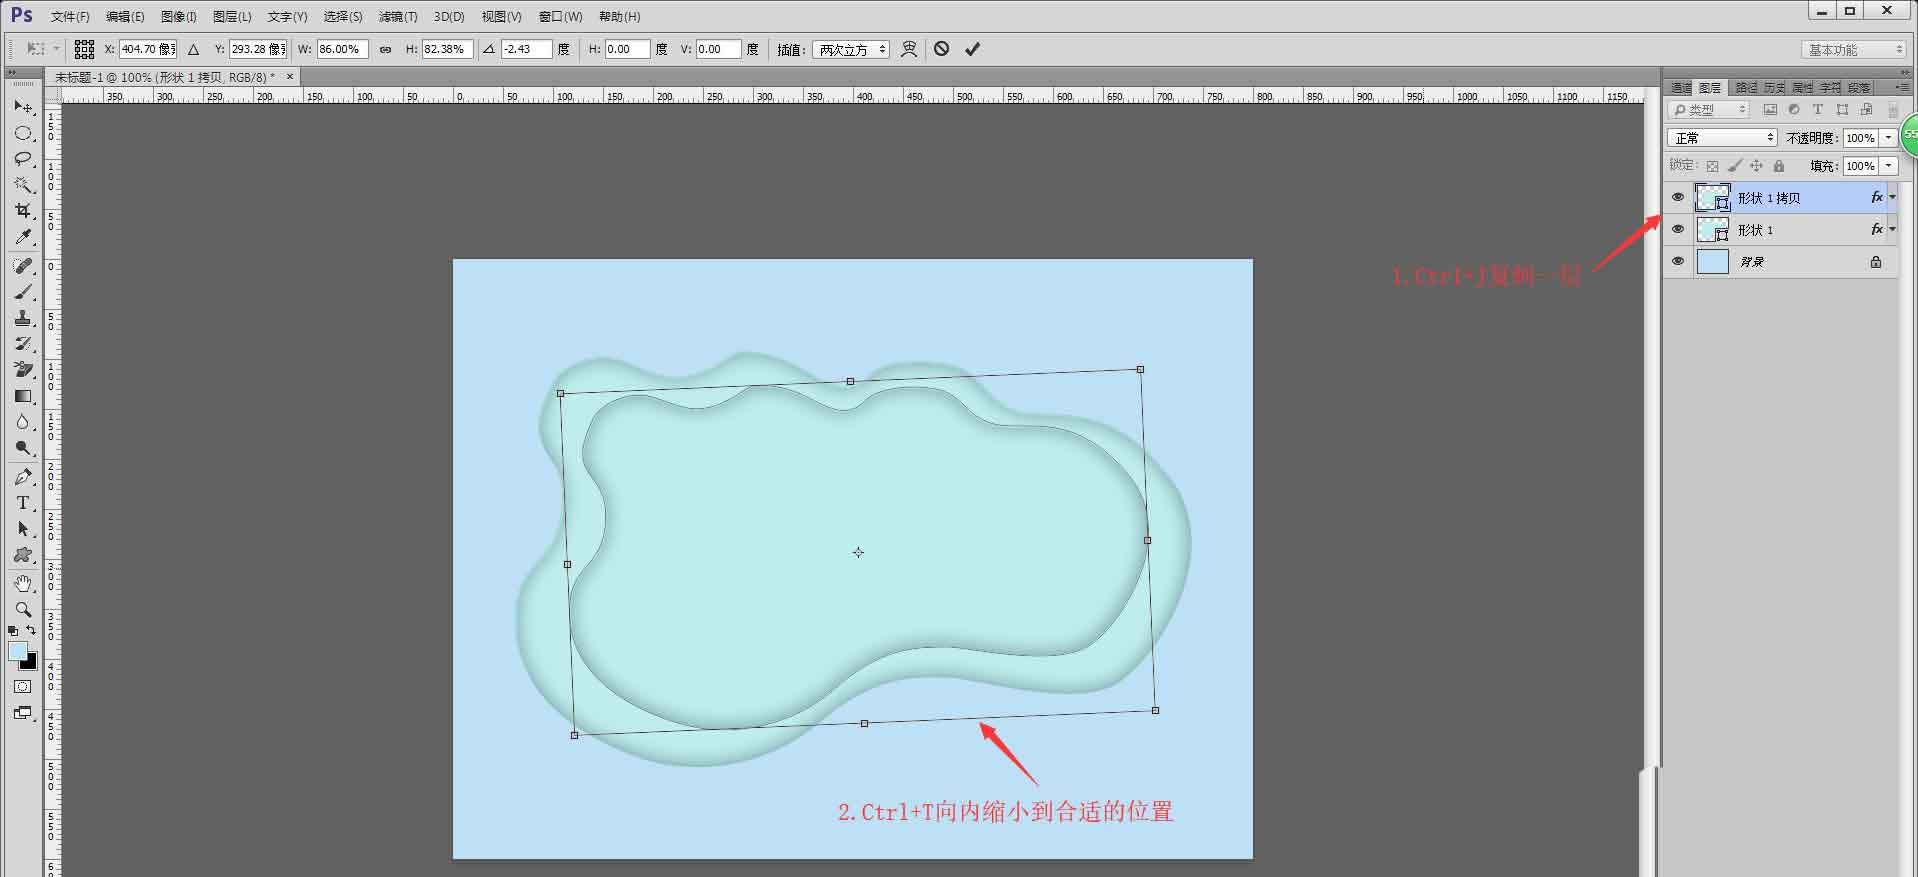Open the blend mode 正常 dropdown

1722,138
